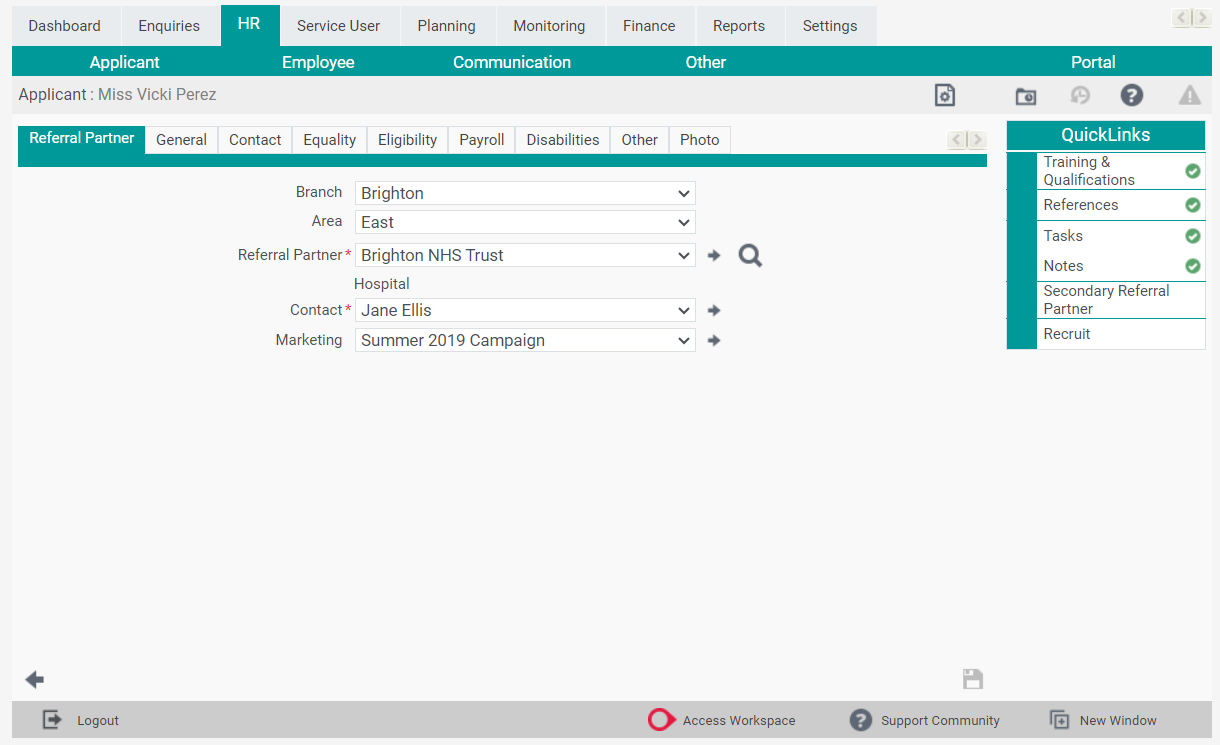
Task: Toggle the green check beside References
Action: 1192,205
